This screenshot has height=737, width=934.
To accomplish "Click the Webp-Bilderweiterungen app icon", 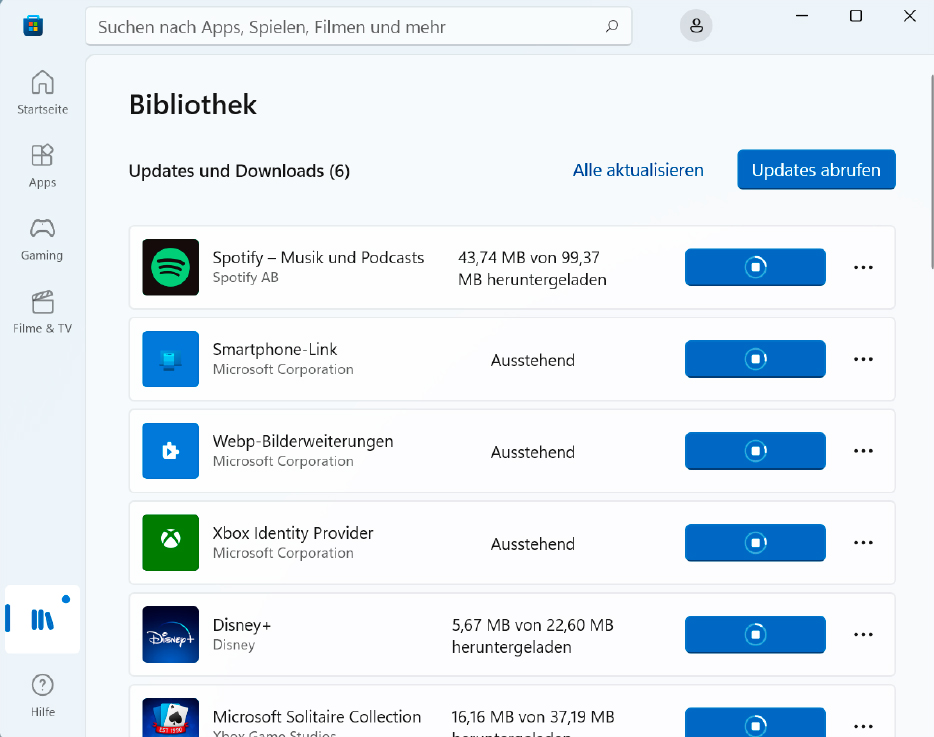I will (170, 451).
